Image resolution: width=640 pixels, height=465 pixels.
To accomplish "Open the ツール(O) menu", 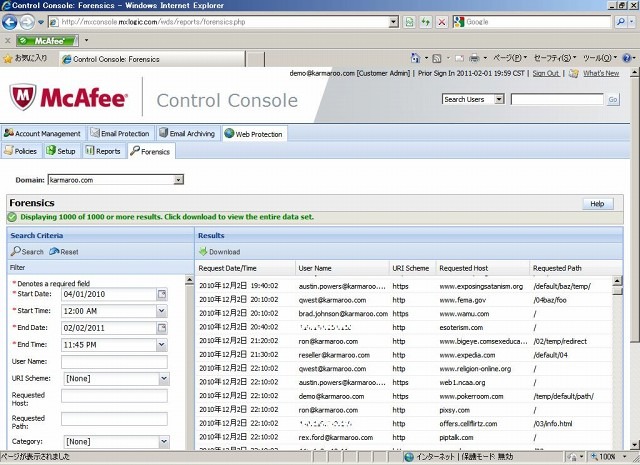I will (x=600, y=58).
